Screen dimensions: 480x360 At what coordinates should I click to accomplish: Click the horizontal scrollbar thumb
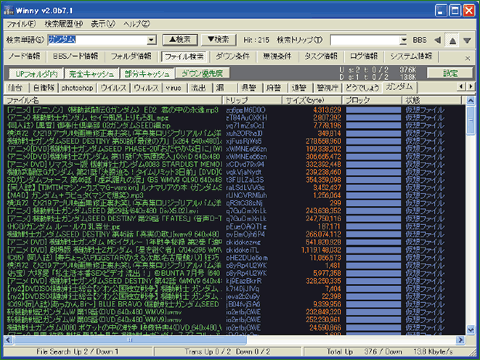click(x=130, y=340)
